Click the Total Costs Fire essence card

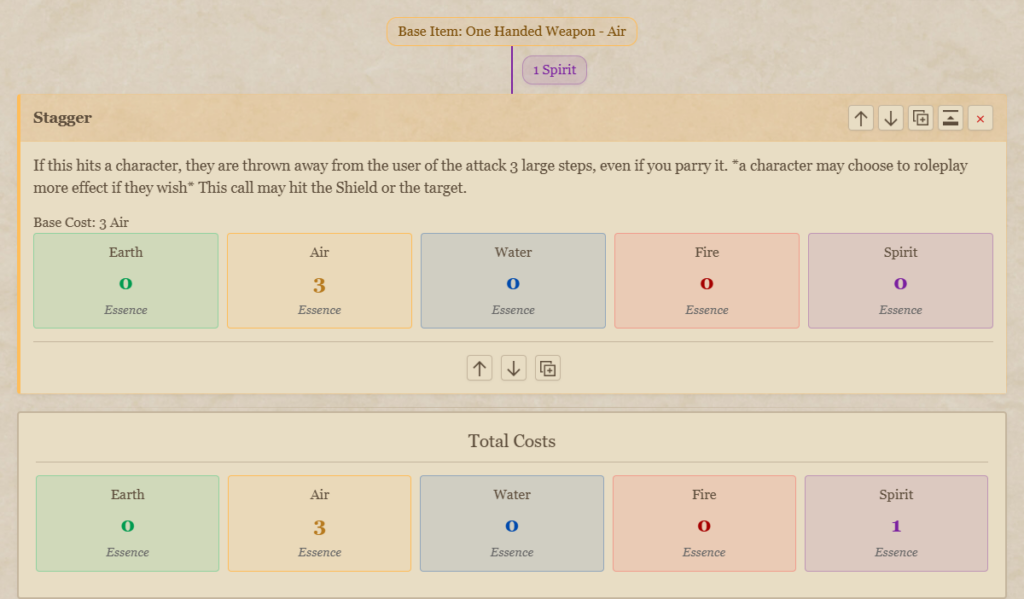tap(704, 523)
